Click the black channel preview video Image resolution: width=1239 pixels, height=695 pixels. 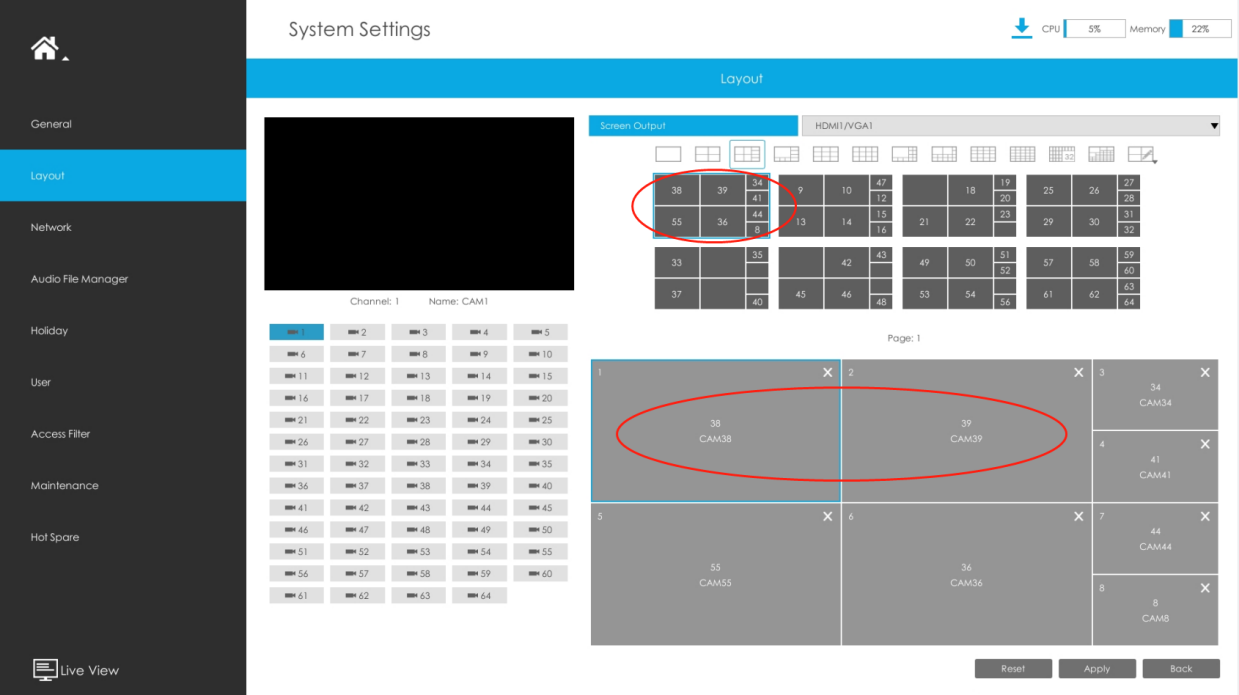(x=419, y=204)
